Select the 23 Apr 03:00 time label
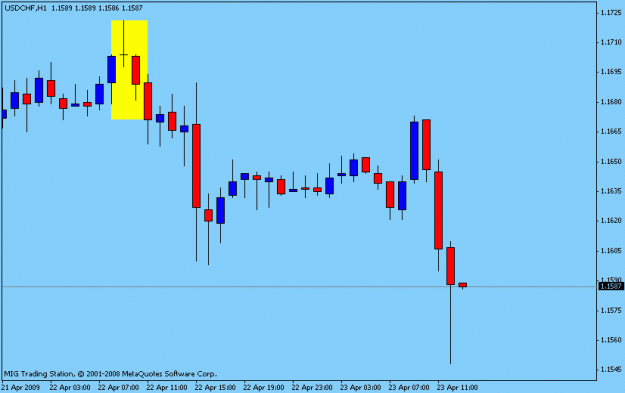 (361, 387)
